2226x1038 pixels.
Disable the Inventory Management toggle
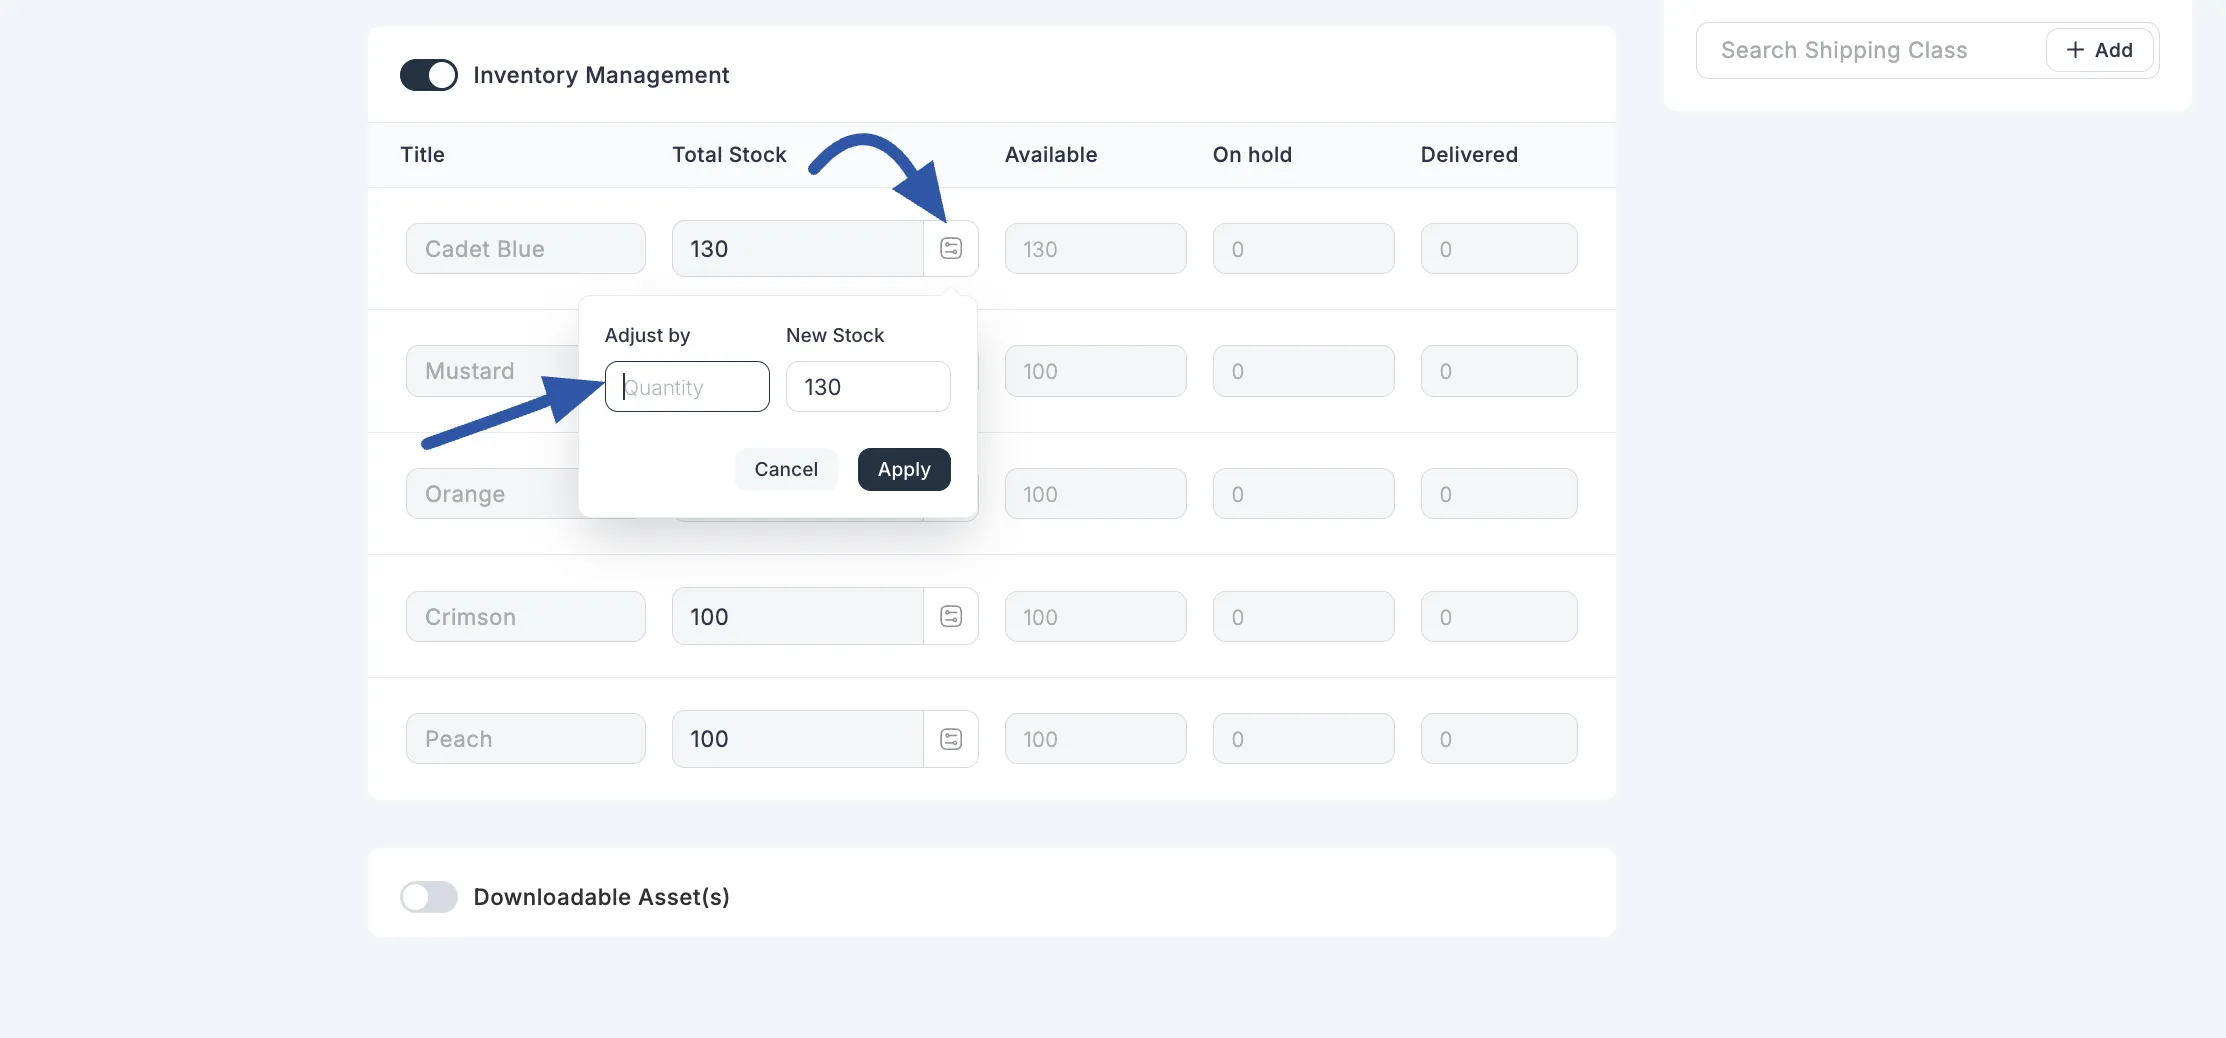point(428,74)
